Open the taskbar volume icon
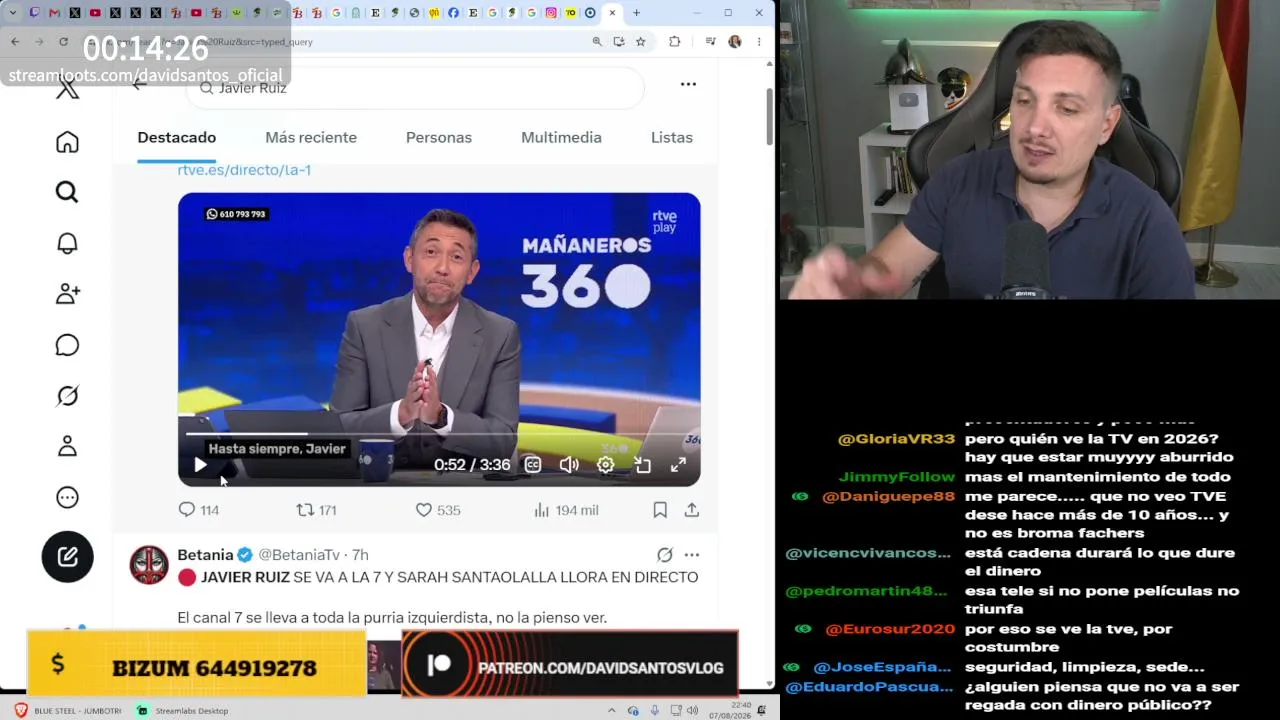 click(691, 711)
